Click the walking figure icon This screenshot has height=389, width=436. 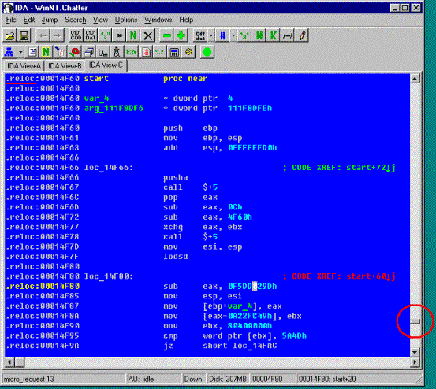click(117, 52)
